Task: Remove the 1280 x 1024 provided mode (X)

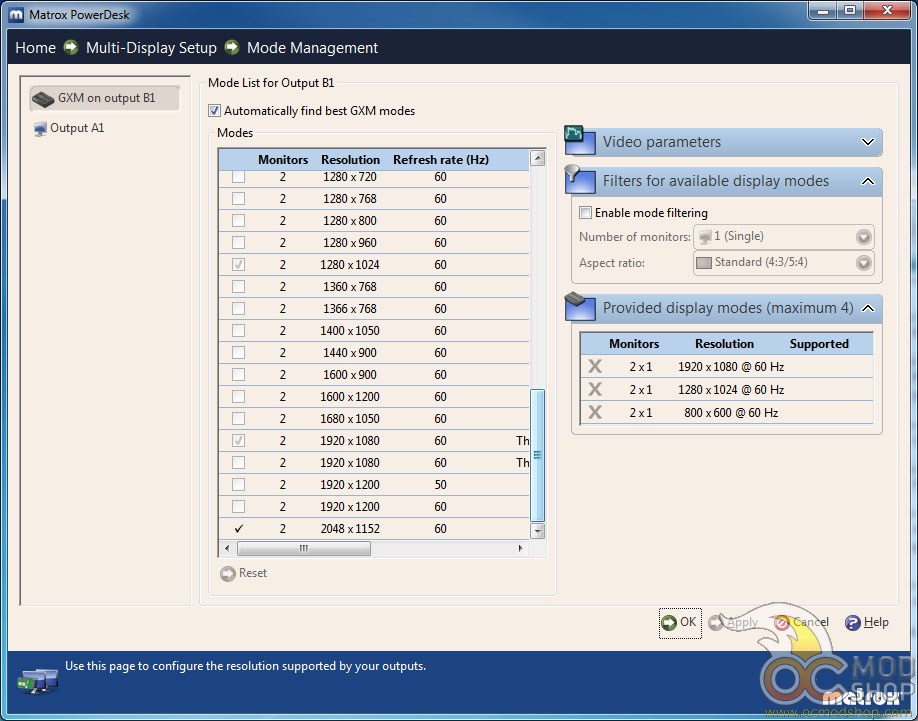Action: point(595,389)
